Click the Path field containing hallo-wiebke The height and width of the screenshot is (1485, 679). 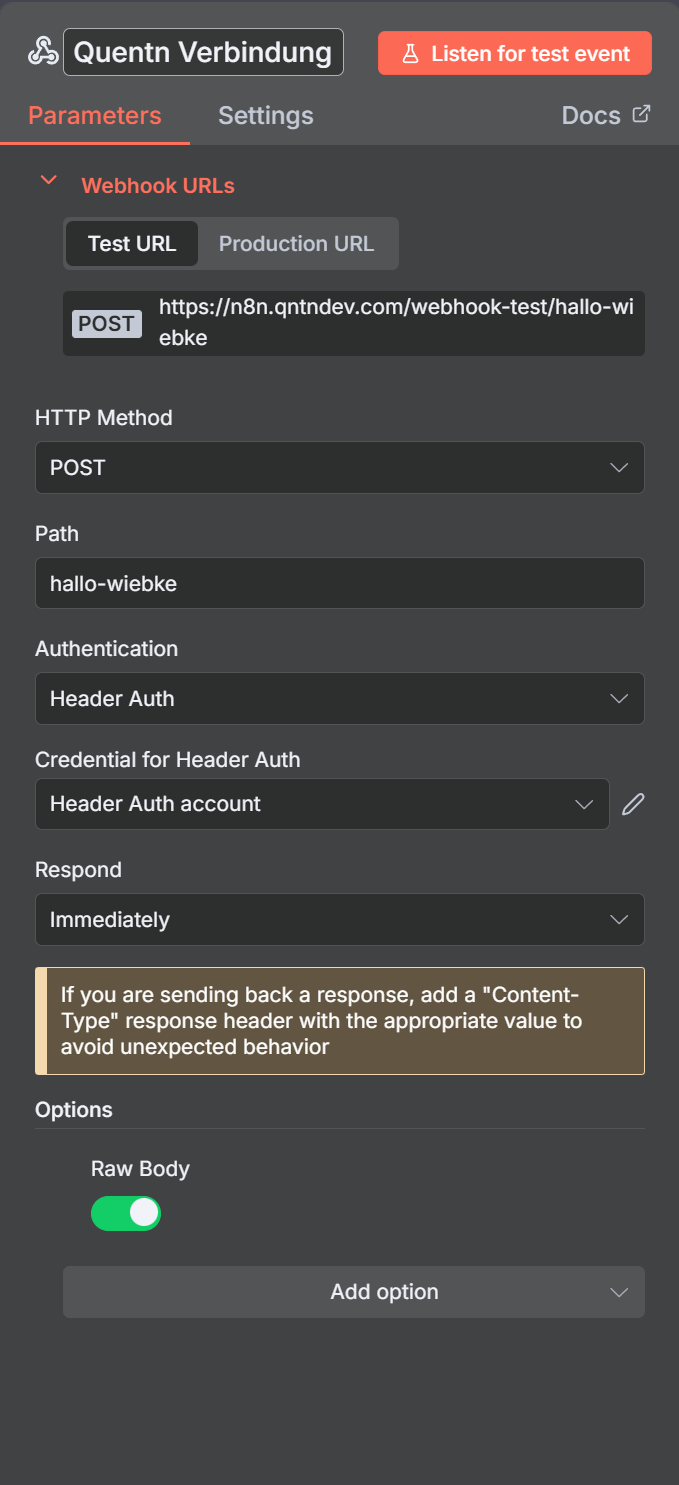(x=339, y=583)
